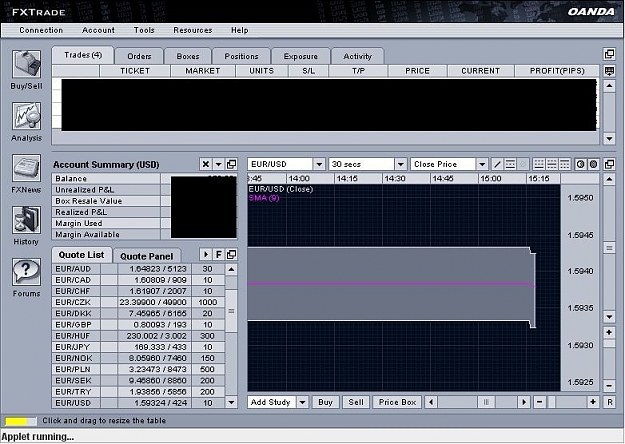The image size is (625, 444).
Task: Click the F button in the Quote List header
Action: [218, 254]
